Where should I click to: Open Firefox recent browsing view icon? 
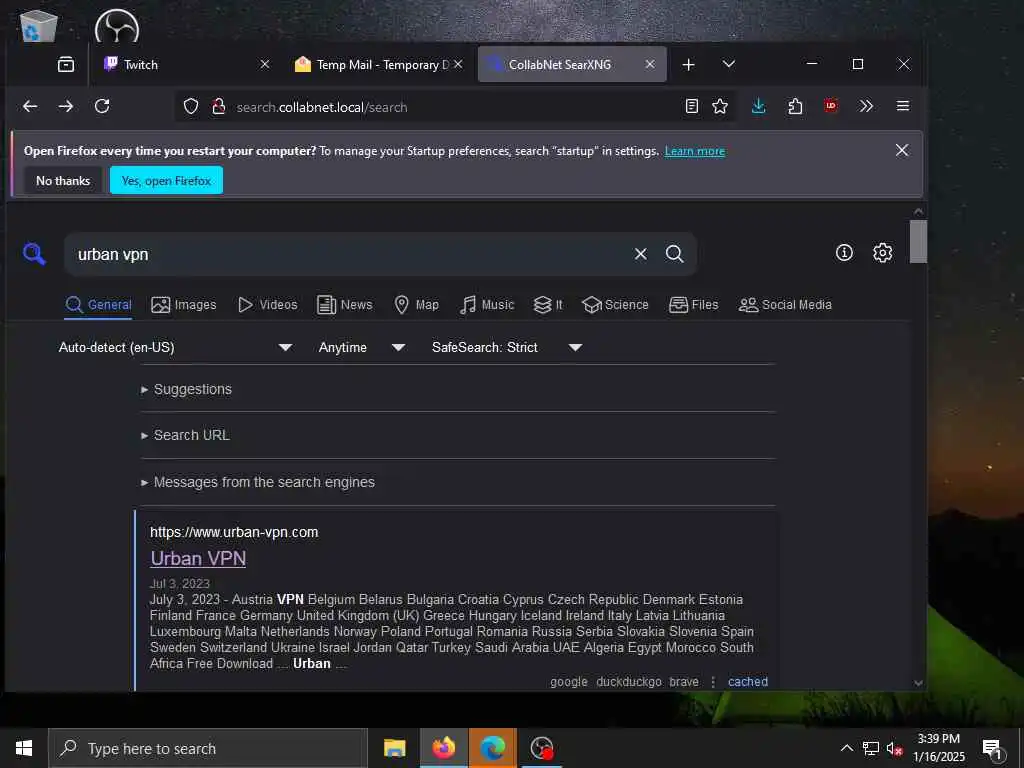click(x=66, y=64)
